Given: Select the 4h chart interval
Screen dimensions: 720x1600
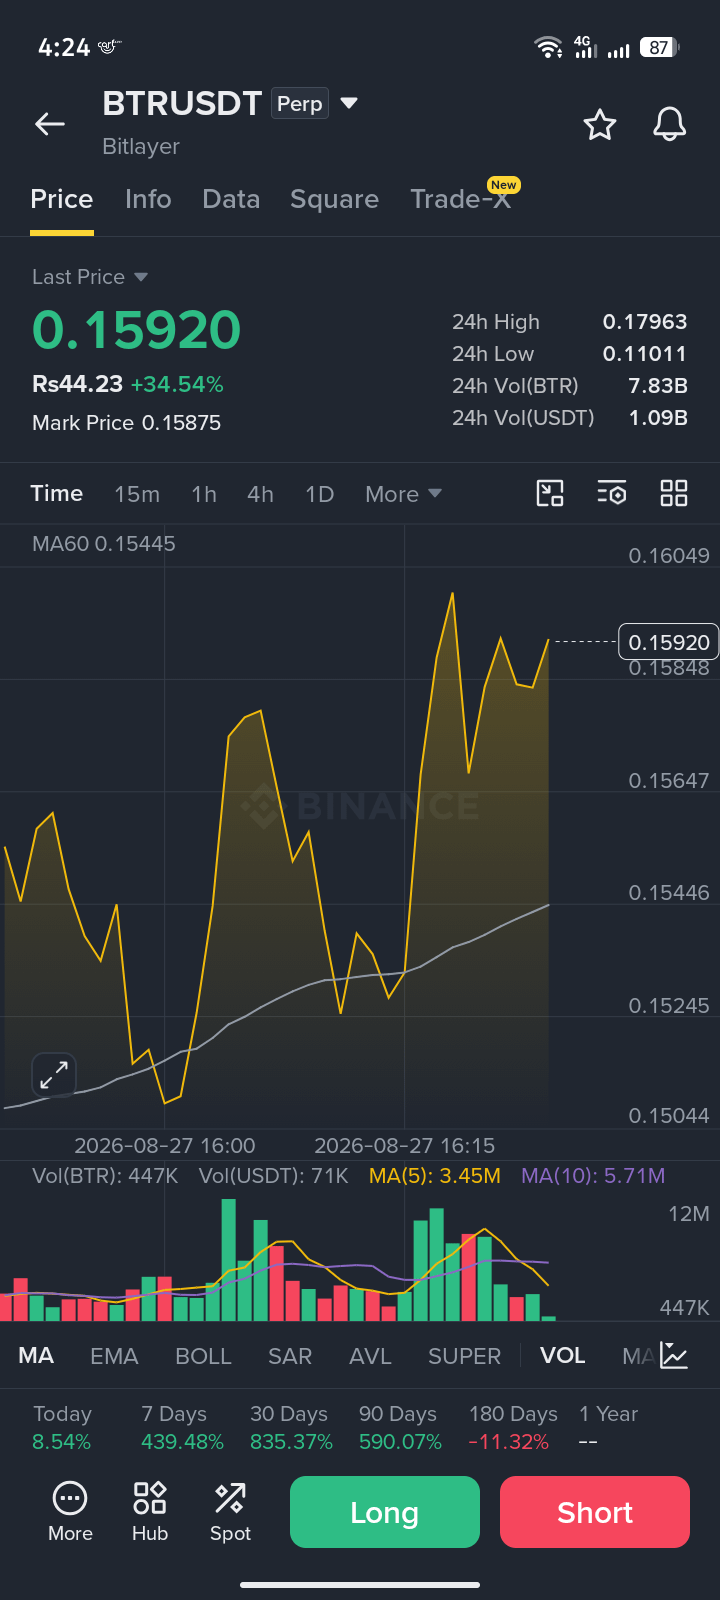Looking at the screenshot, I should pyautogui.click(x=260, y=494).
